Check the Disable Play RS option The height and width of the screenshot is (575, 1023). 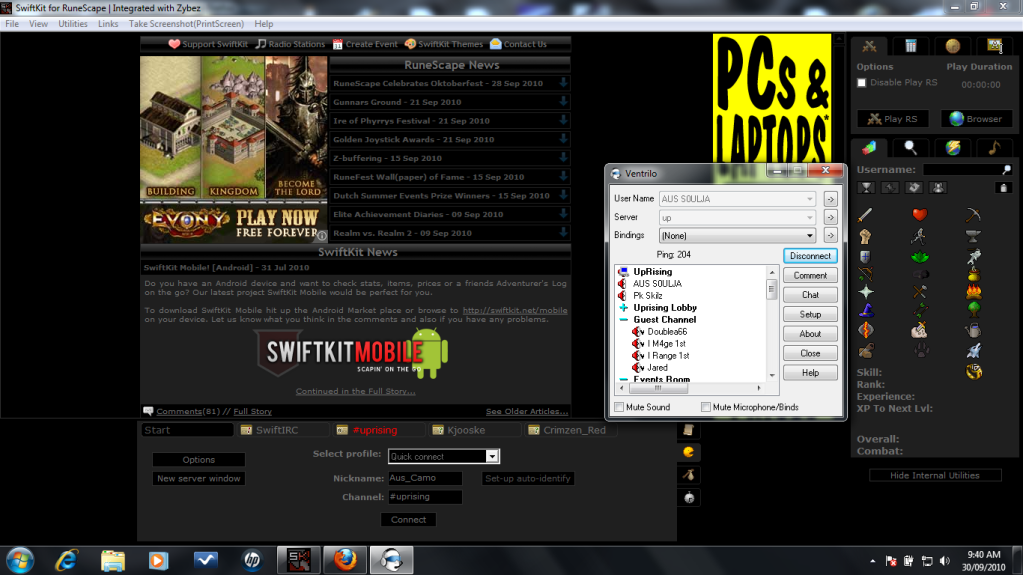coord(863,83)
